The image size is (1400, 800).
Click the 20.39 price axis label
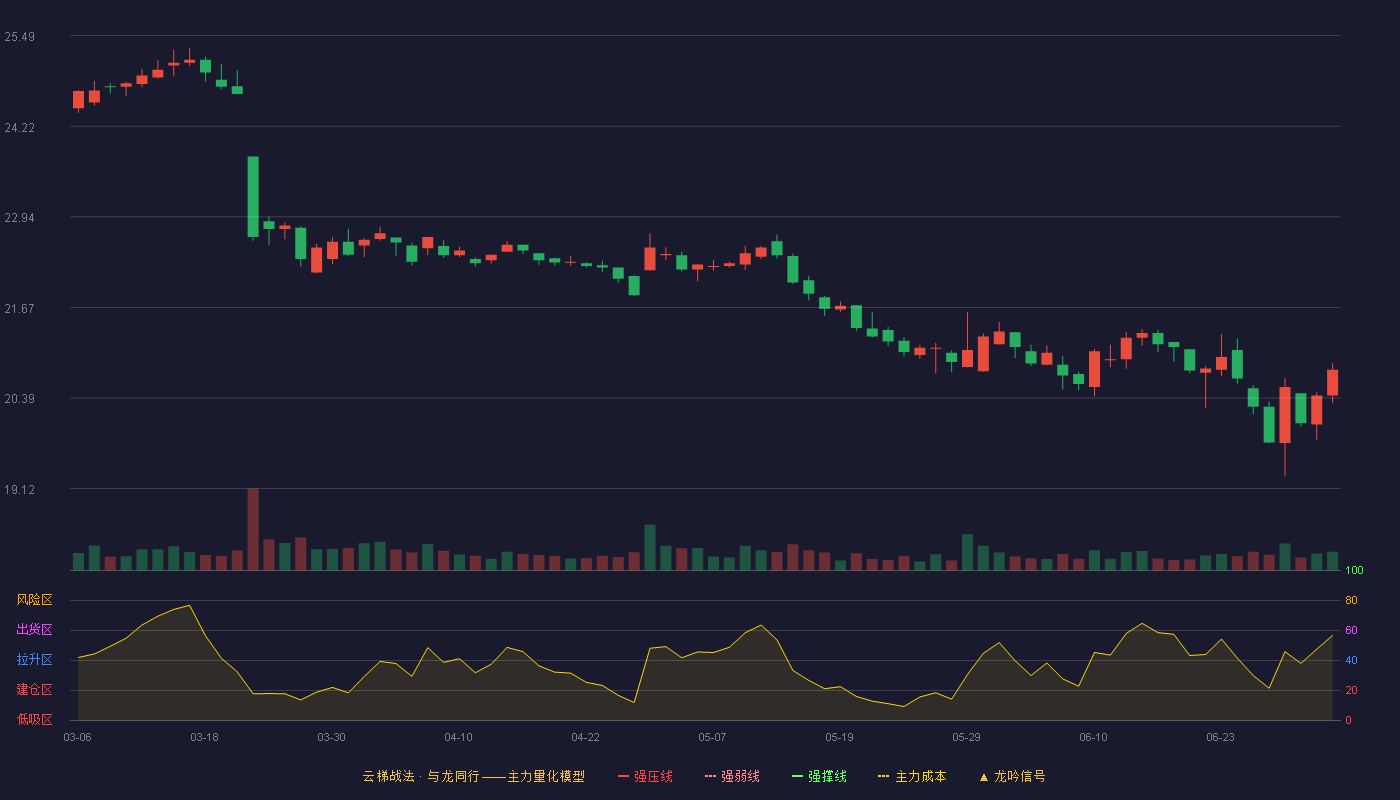point(19,399)
